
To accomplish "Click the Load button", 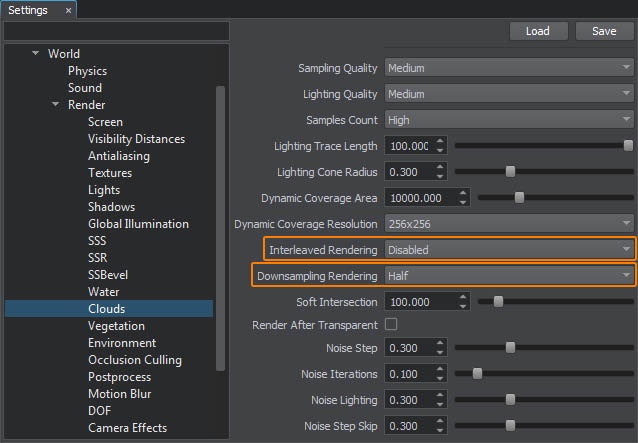I will [538, 31].
